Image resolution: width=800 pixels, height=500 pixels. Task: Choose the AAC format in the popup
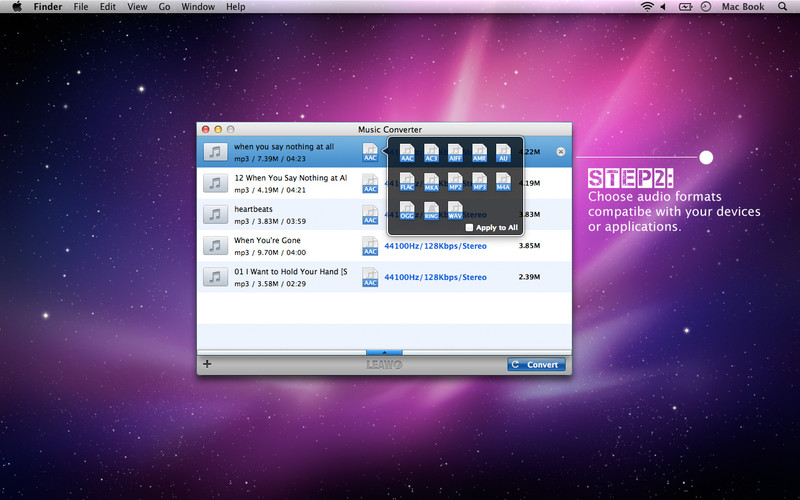(x=407, y=153)
